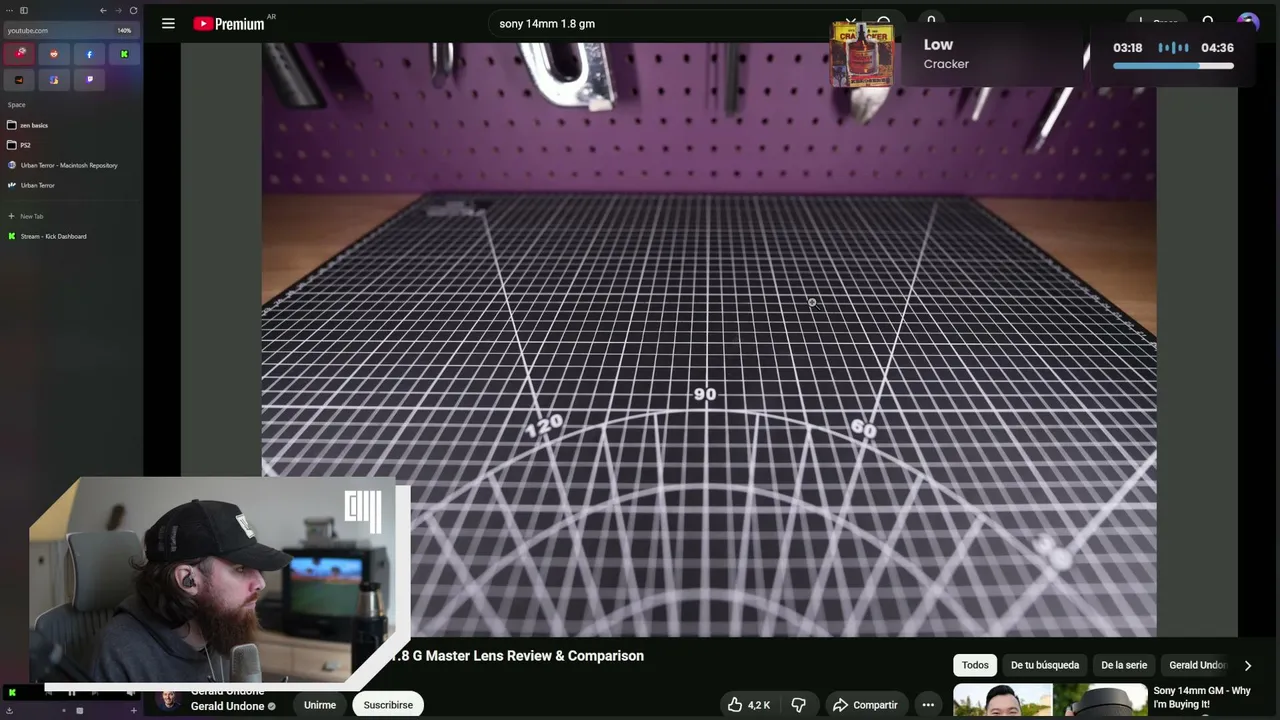Screen dimensions: 1280x720
Task: Open the Gerald Undone channel name
Action: [x=228, y=706]
